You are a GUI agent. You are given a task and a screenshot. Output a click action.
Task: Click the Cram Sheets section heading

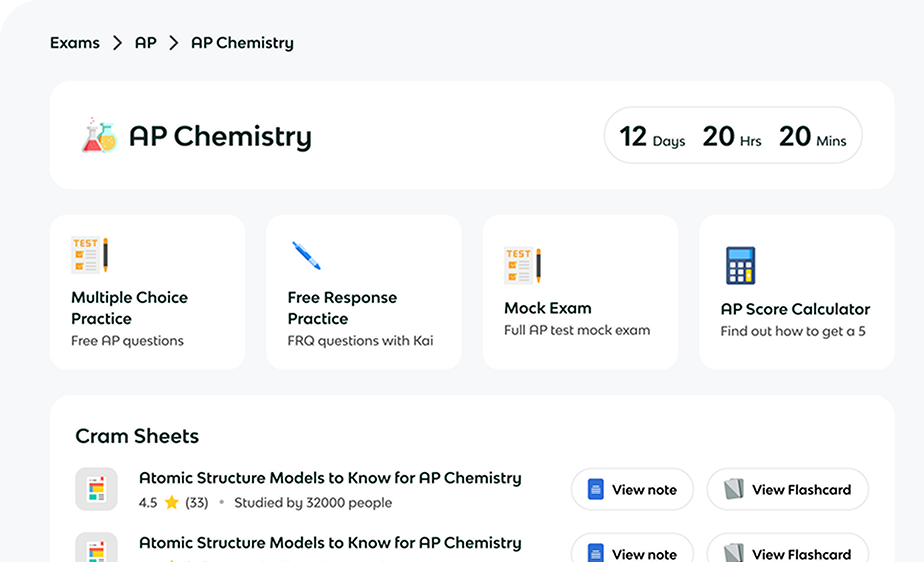pos(137,436)
